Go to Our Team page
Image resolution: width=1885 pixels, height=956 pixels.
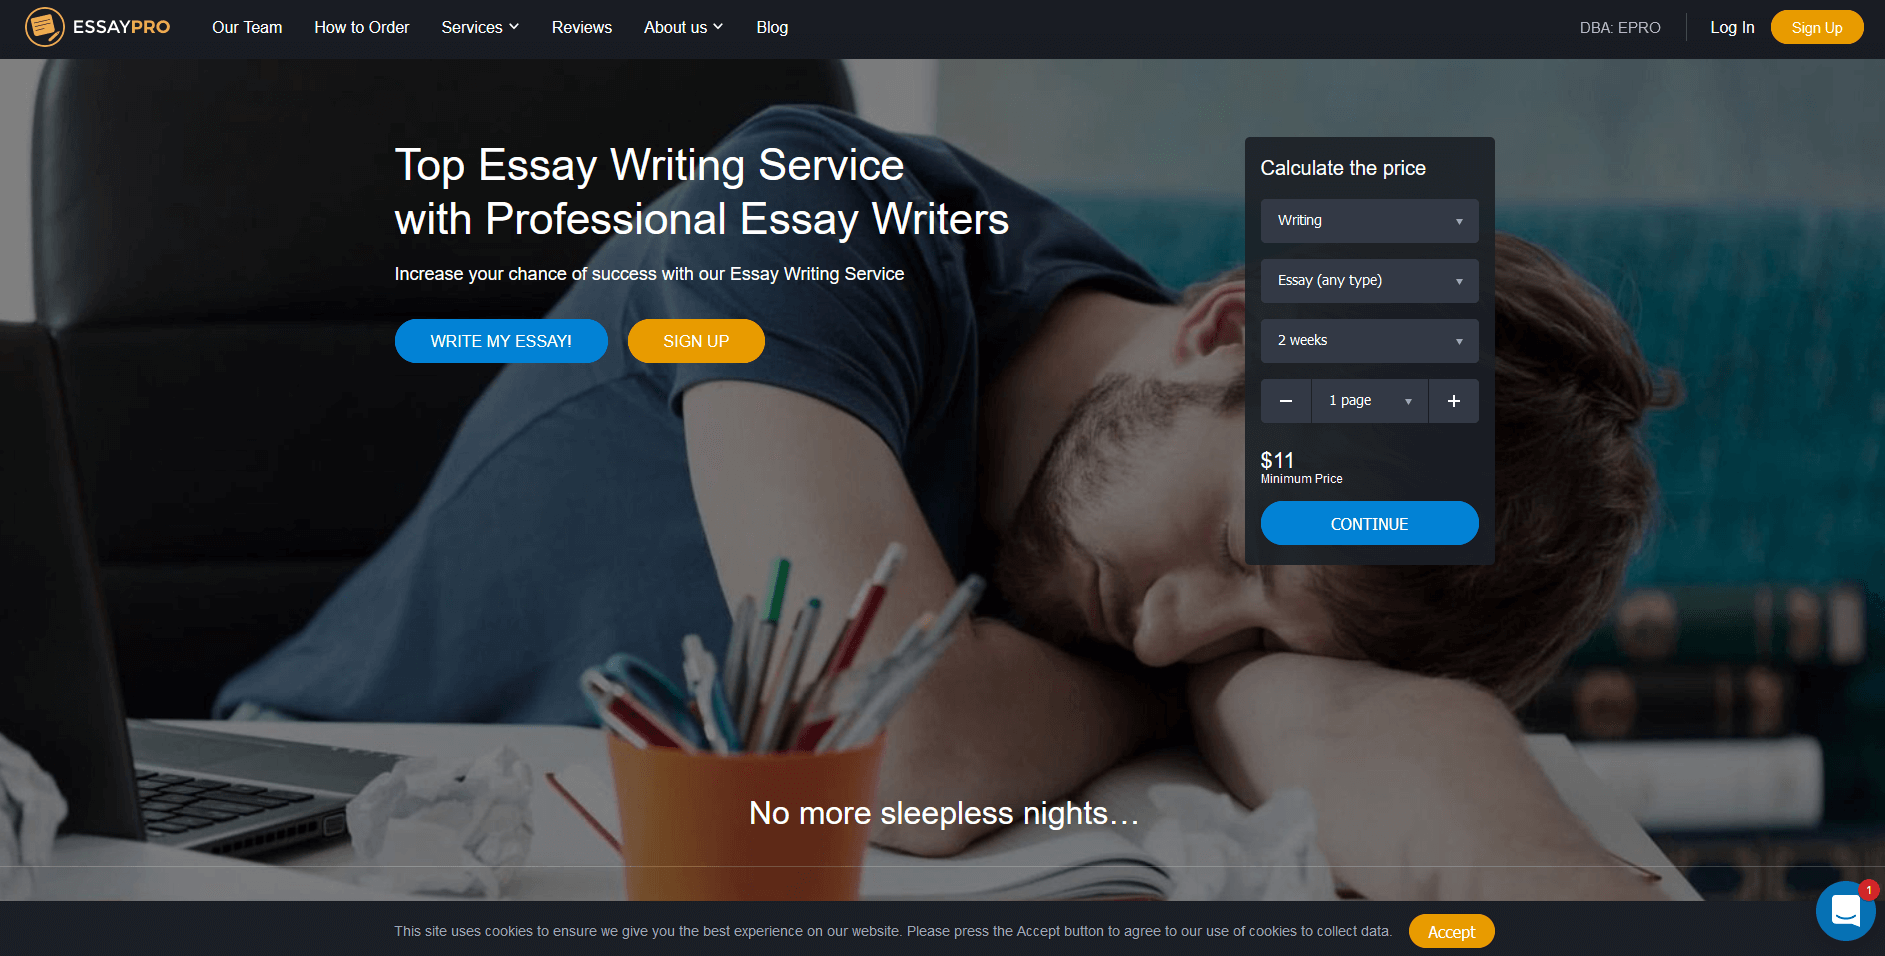tap(247, 27)
